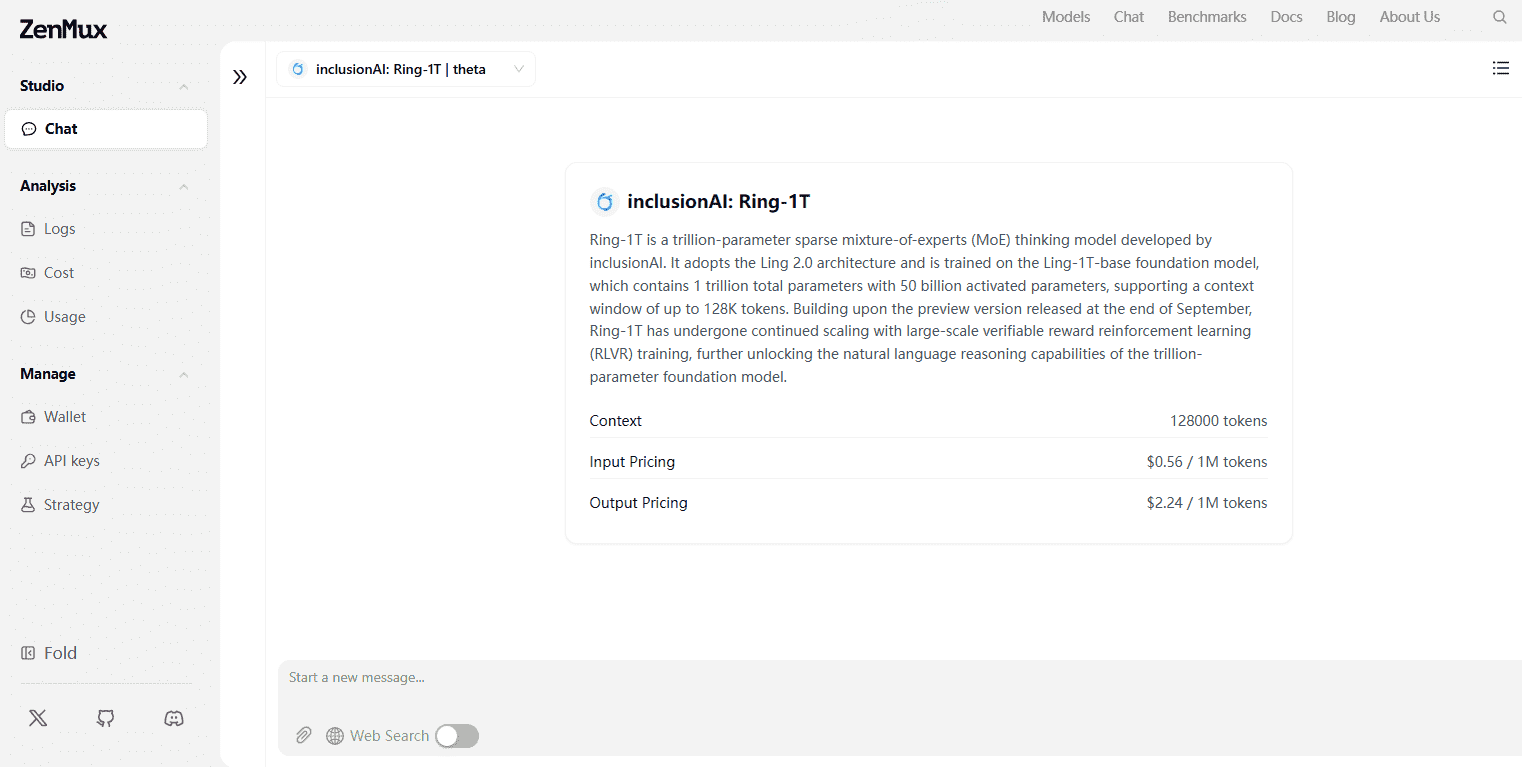Click the 'Studio' section heading text
This screenshot has height=767, width=1522.
(42, 86)
